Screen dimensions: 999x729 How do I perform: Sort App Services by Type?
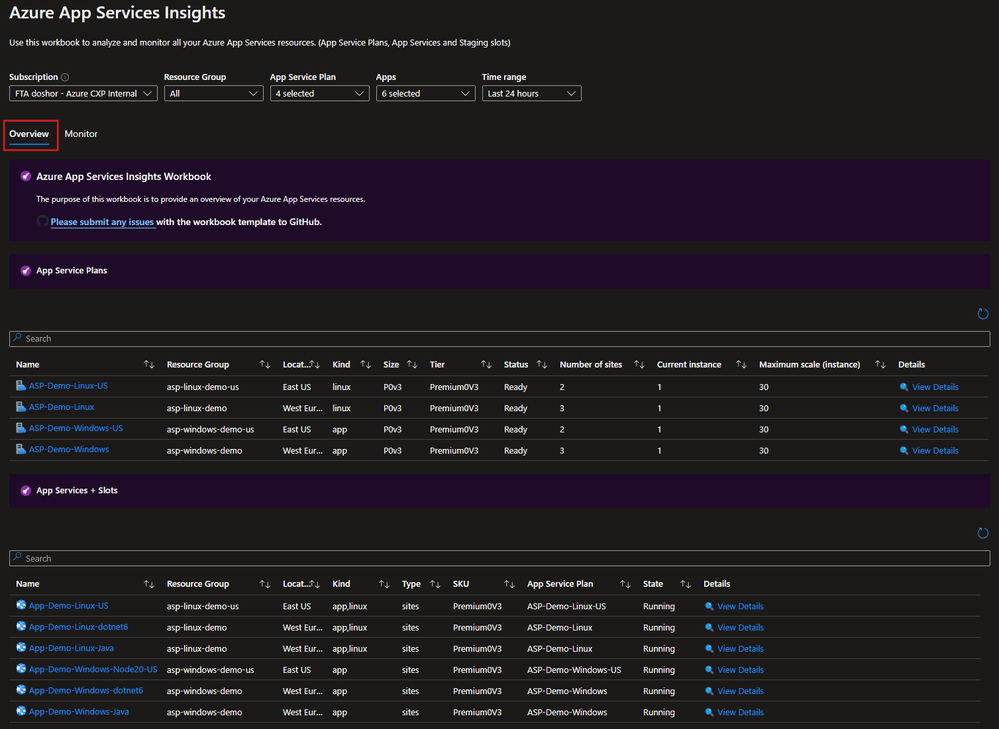pyautogui.click(x=435, y=584)
